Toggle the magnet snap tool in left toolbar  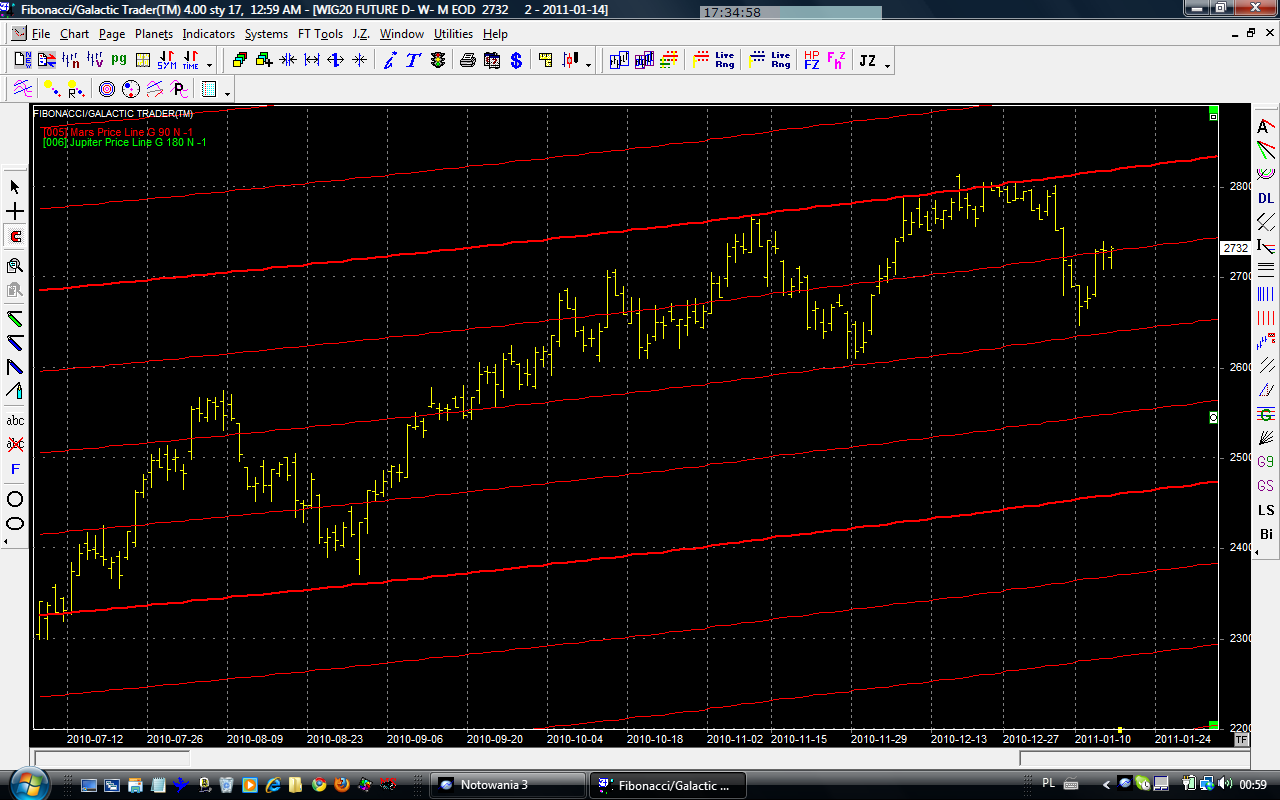point(15,237)
